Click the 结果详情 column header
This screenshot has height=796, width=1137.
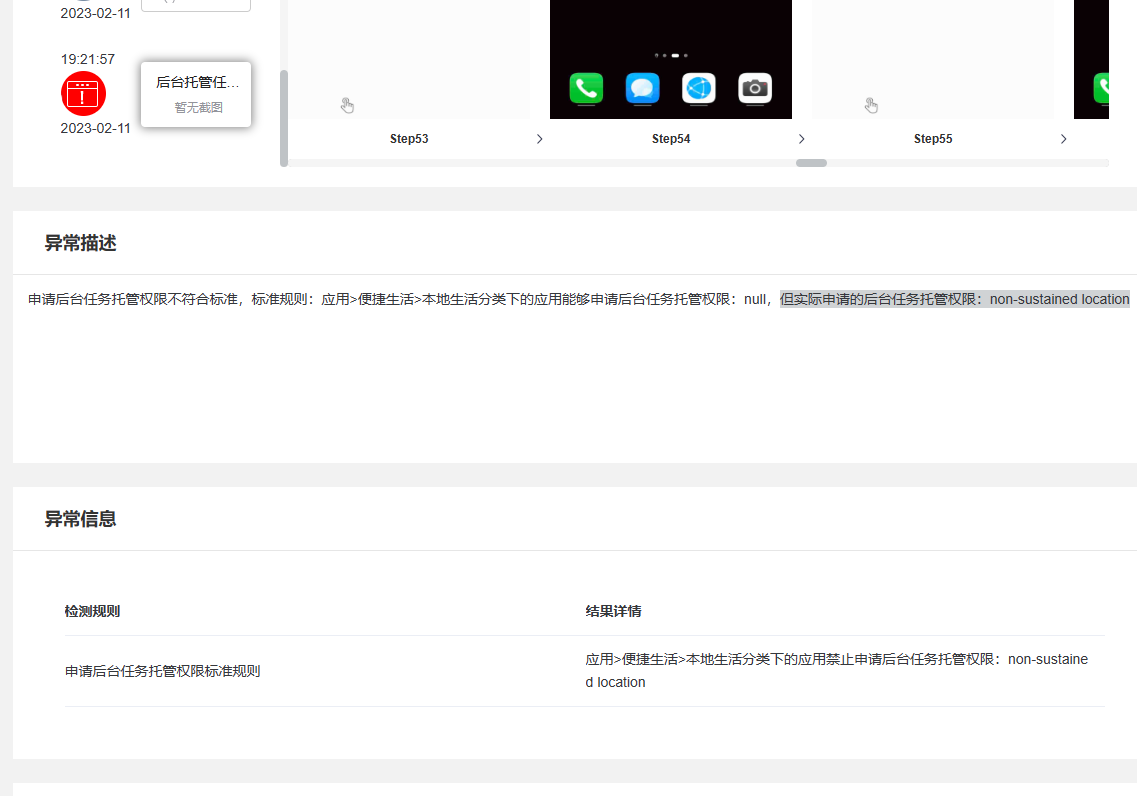point(613,611)
